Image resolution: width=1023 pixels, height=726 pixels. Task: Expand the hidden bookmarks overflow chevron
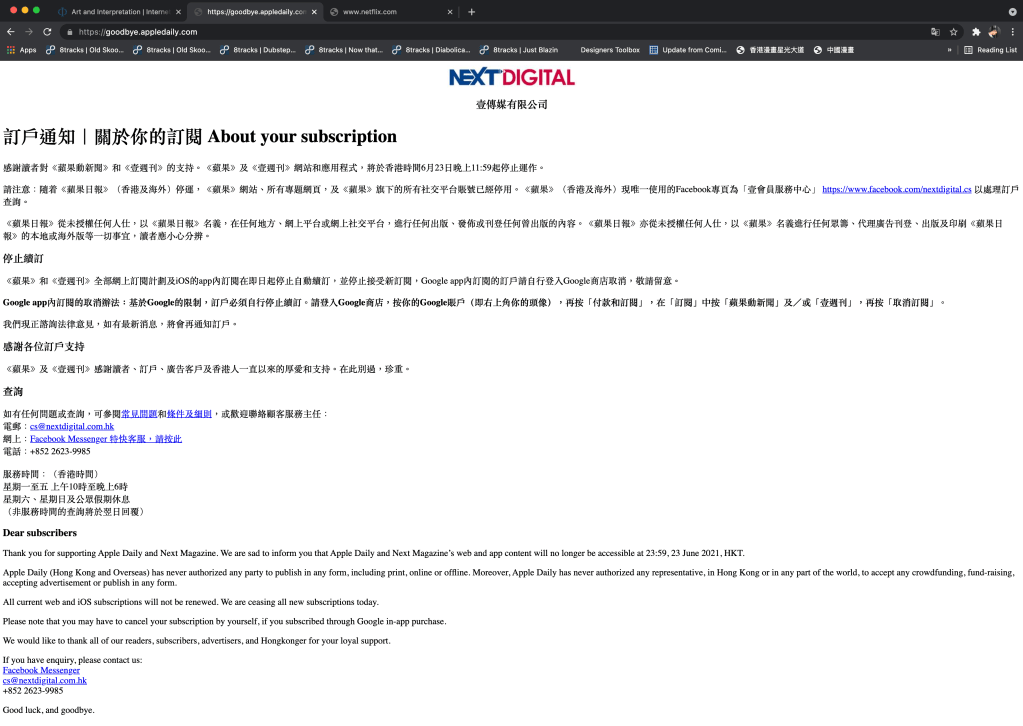coord(949,50)
